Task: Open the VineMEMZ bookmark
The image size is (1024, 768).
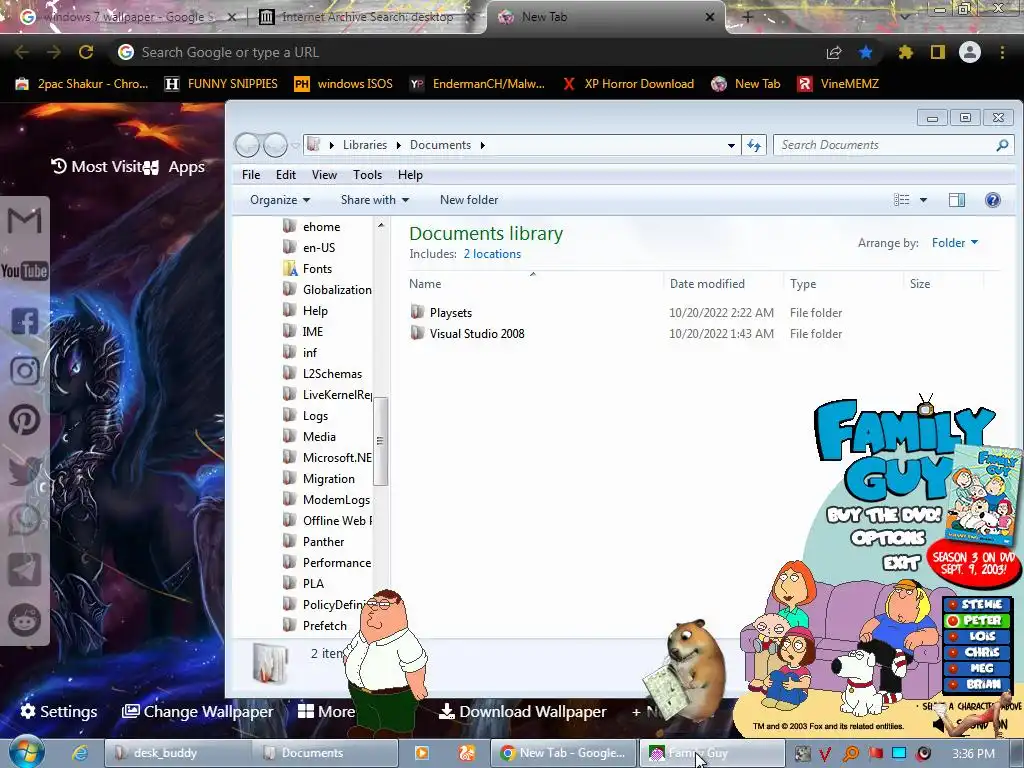Action: tap(839, 84)
